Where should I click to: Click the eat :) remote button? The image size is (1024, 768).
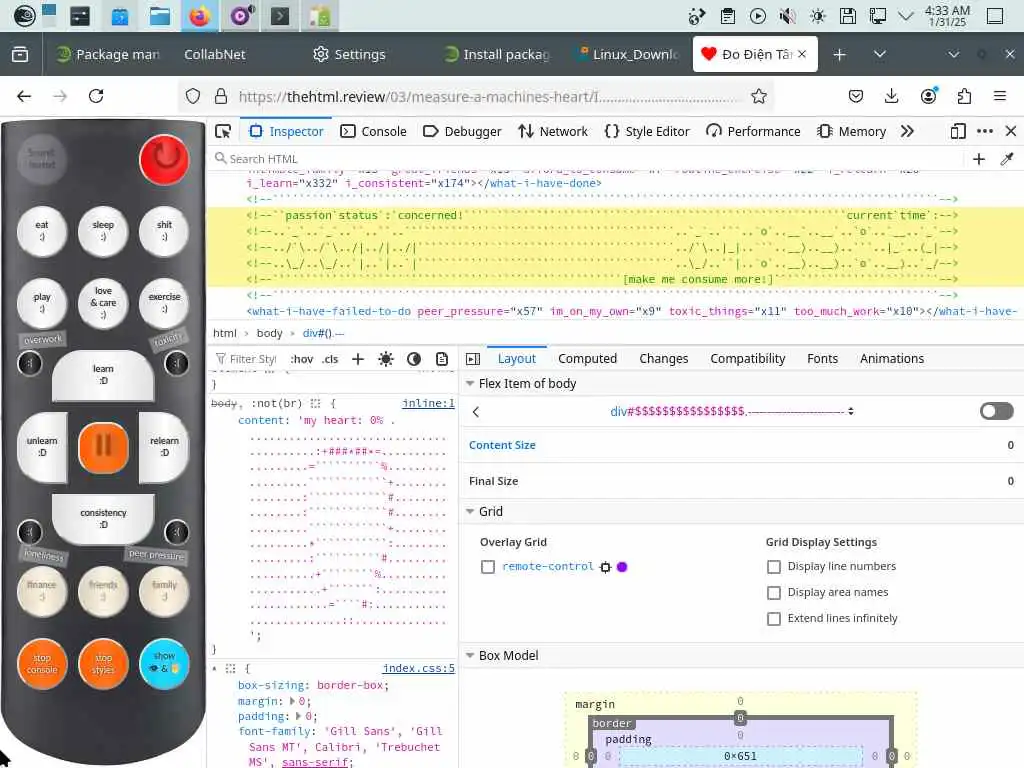(42, 231)
